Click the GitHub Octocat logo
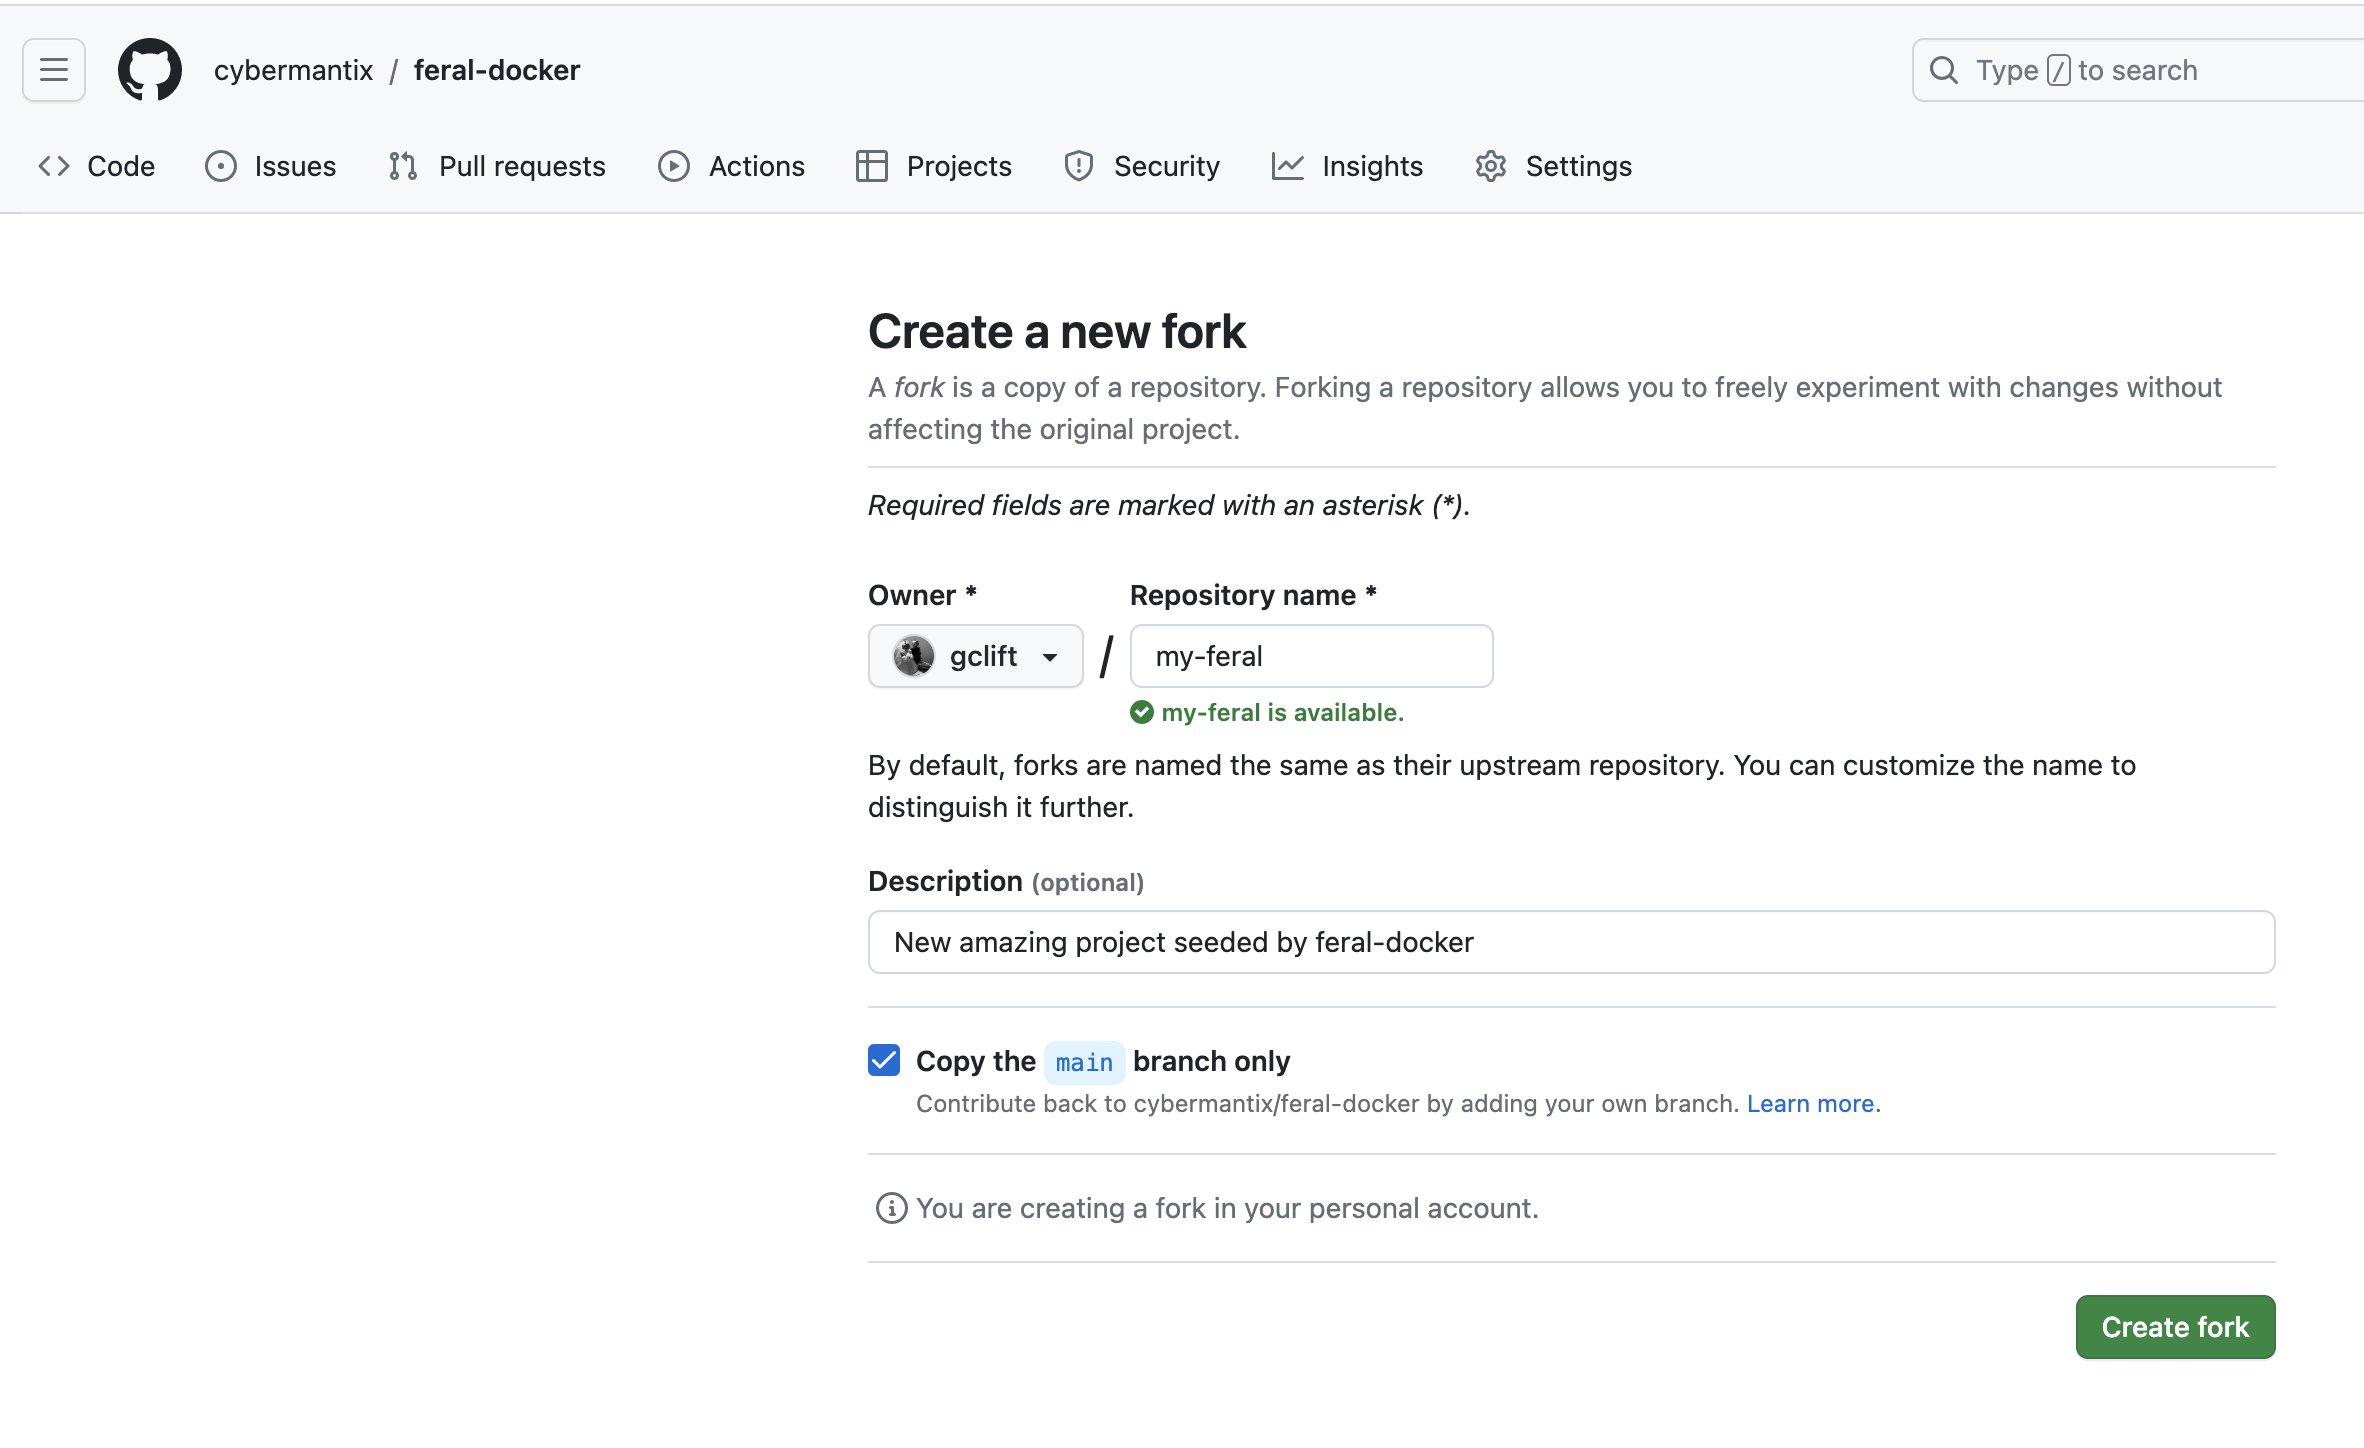The height and width of the screenshot is (1448, 2364). pos(150,70)
